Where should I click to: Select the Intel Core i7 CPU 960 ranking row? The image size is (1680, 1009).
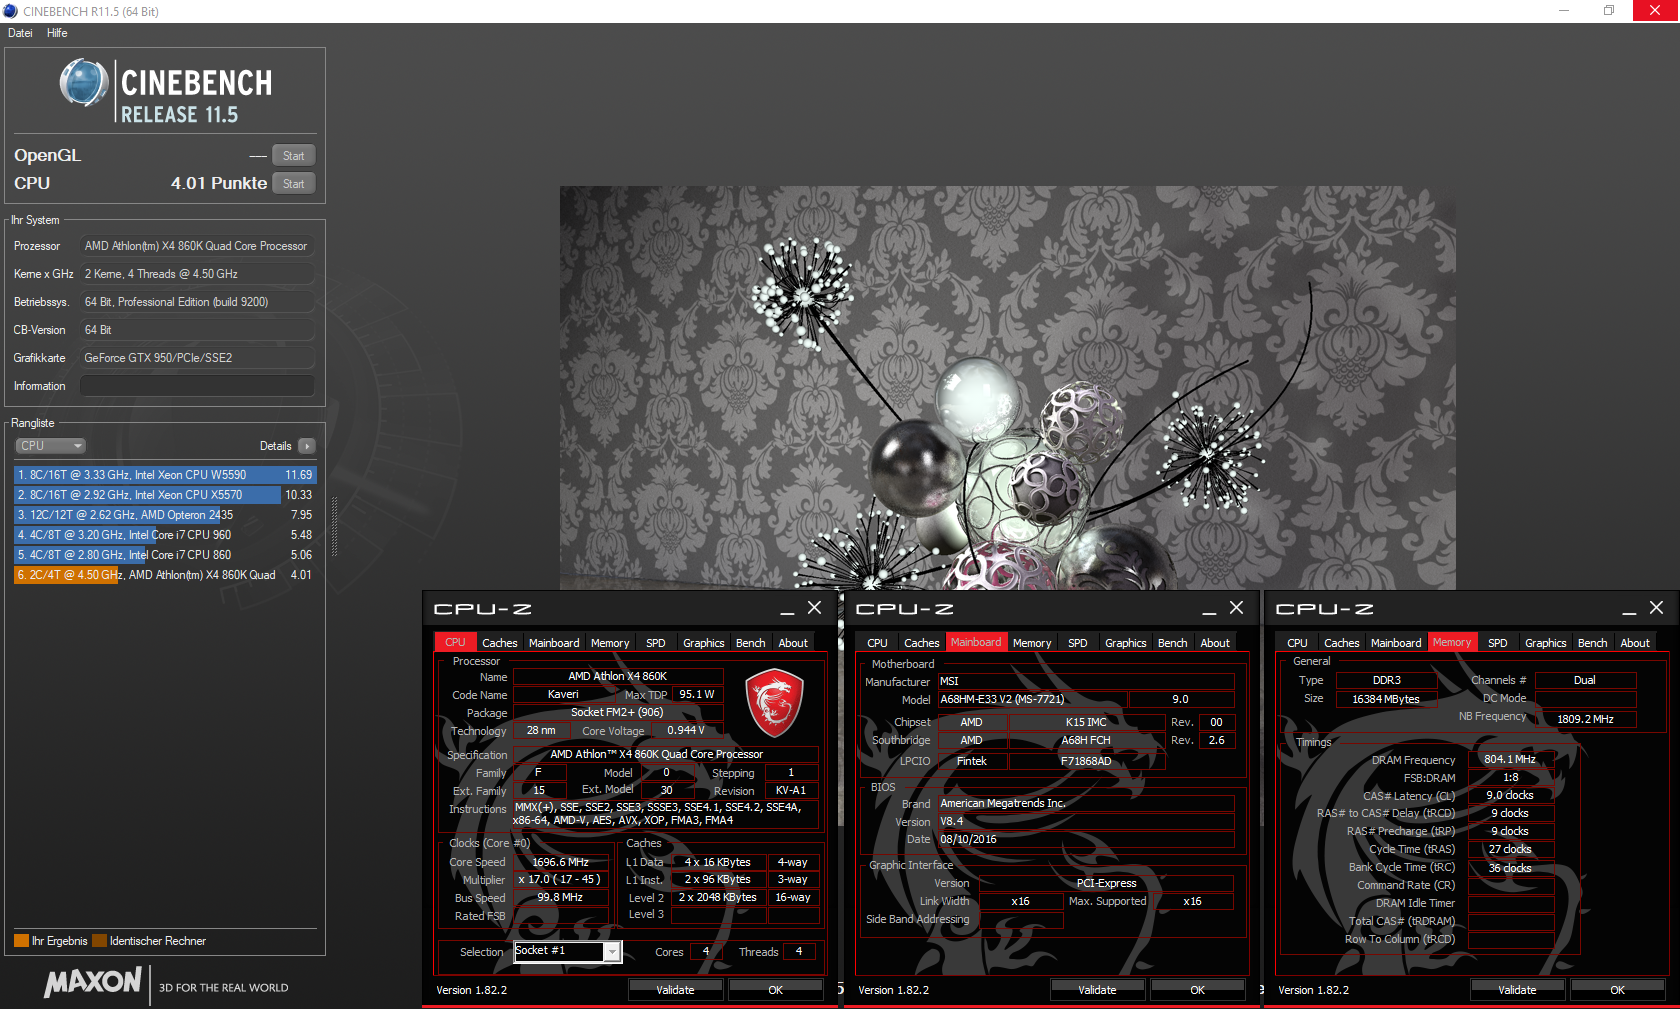click(x=164, y=535)
